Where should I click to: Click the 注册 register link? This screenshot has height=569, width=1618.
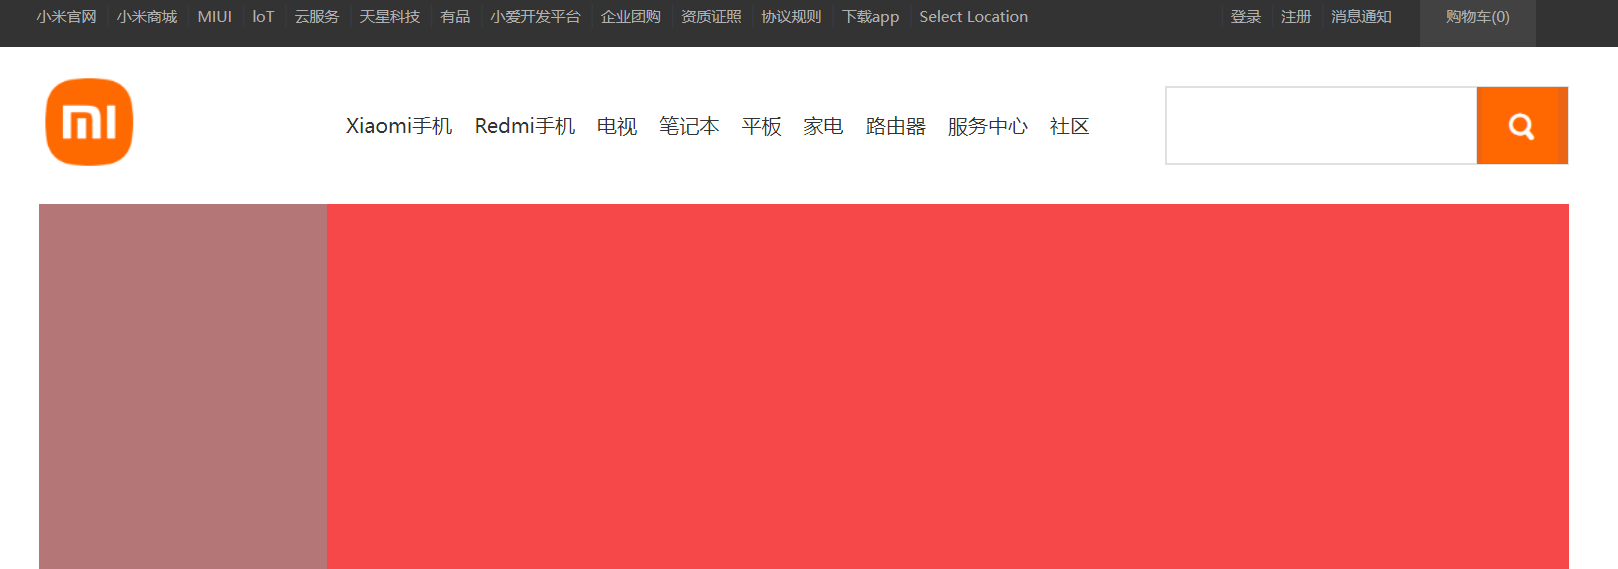tap(1296, 17)
